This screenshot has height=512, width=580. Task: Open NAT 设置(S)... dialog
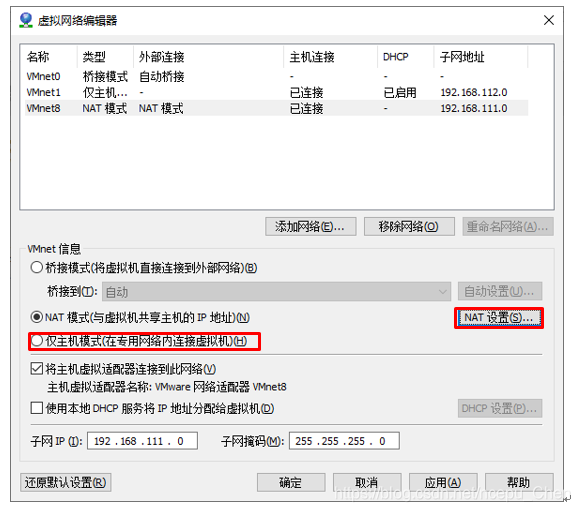coord(499,317)
